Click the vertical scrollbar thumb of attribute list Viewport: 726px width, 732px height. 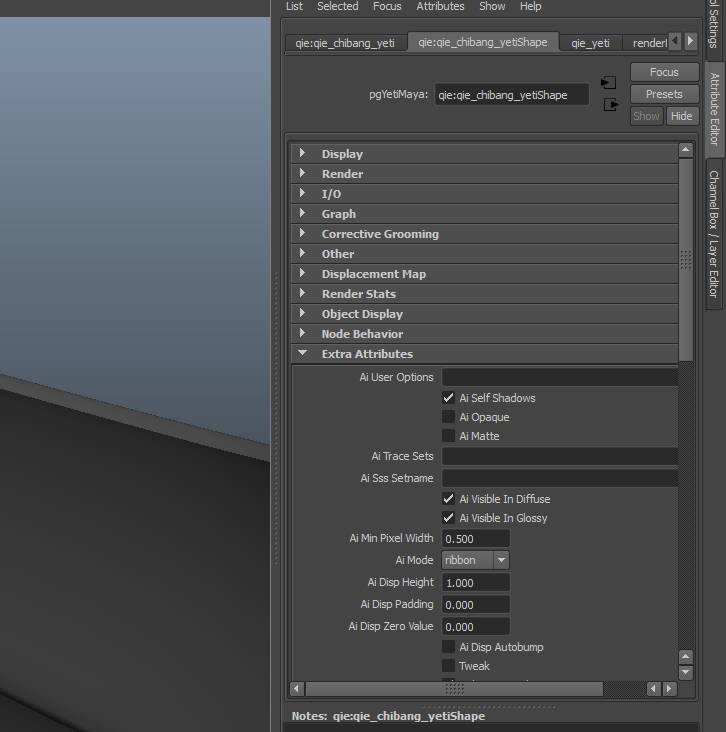(x=685, y=260)
